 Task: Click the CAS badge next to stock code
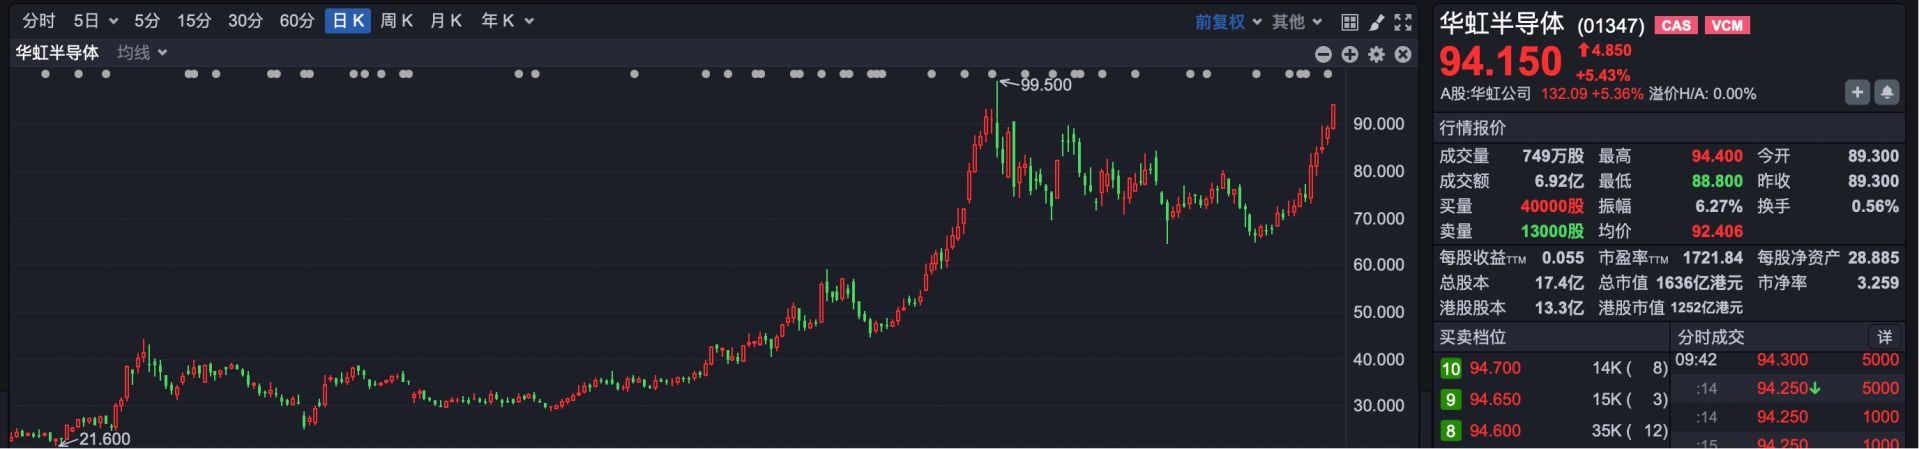pos(1676,26)
